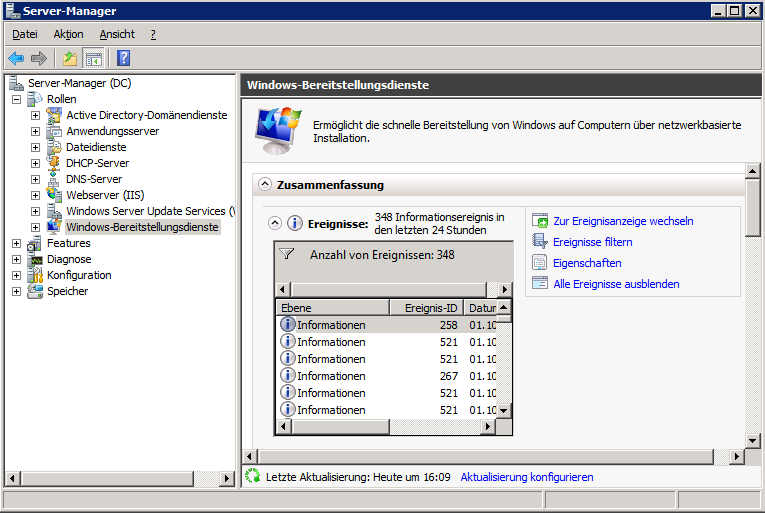Image resolution: width=765 pixels, height=513 pixels.
Task: Expand Active Directory-Domänendienste node
Action: pos(35,116)
